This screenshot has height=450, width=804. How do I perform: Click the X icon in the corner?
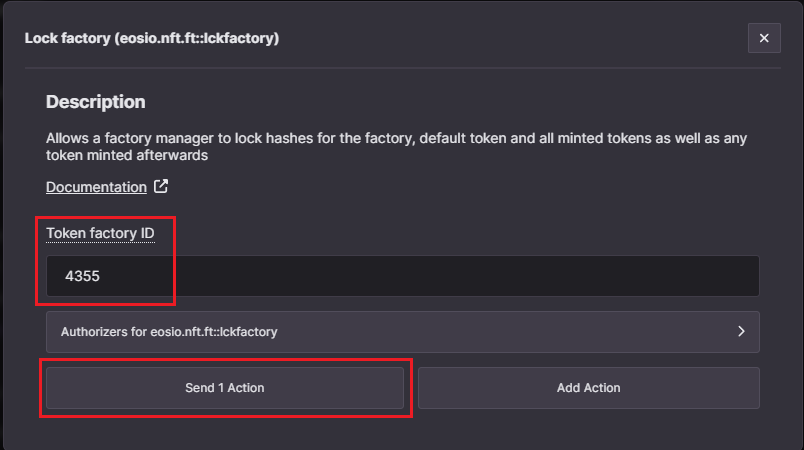point(764,38)
